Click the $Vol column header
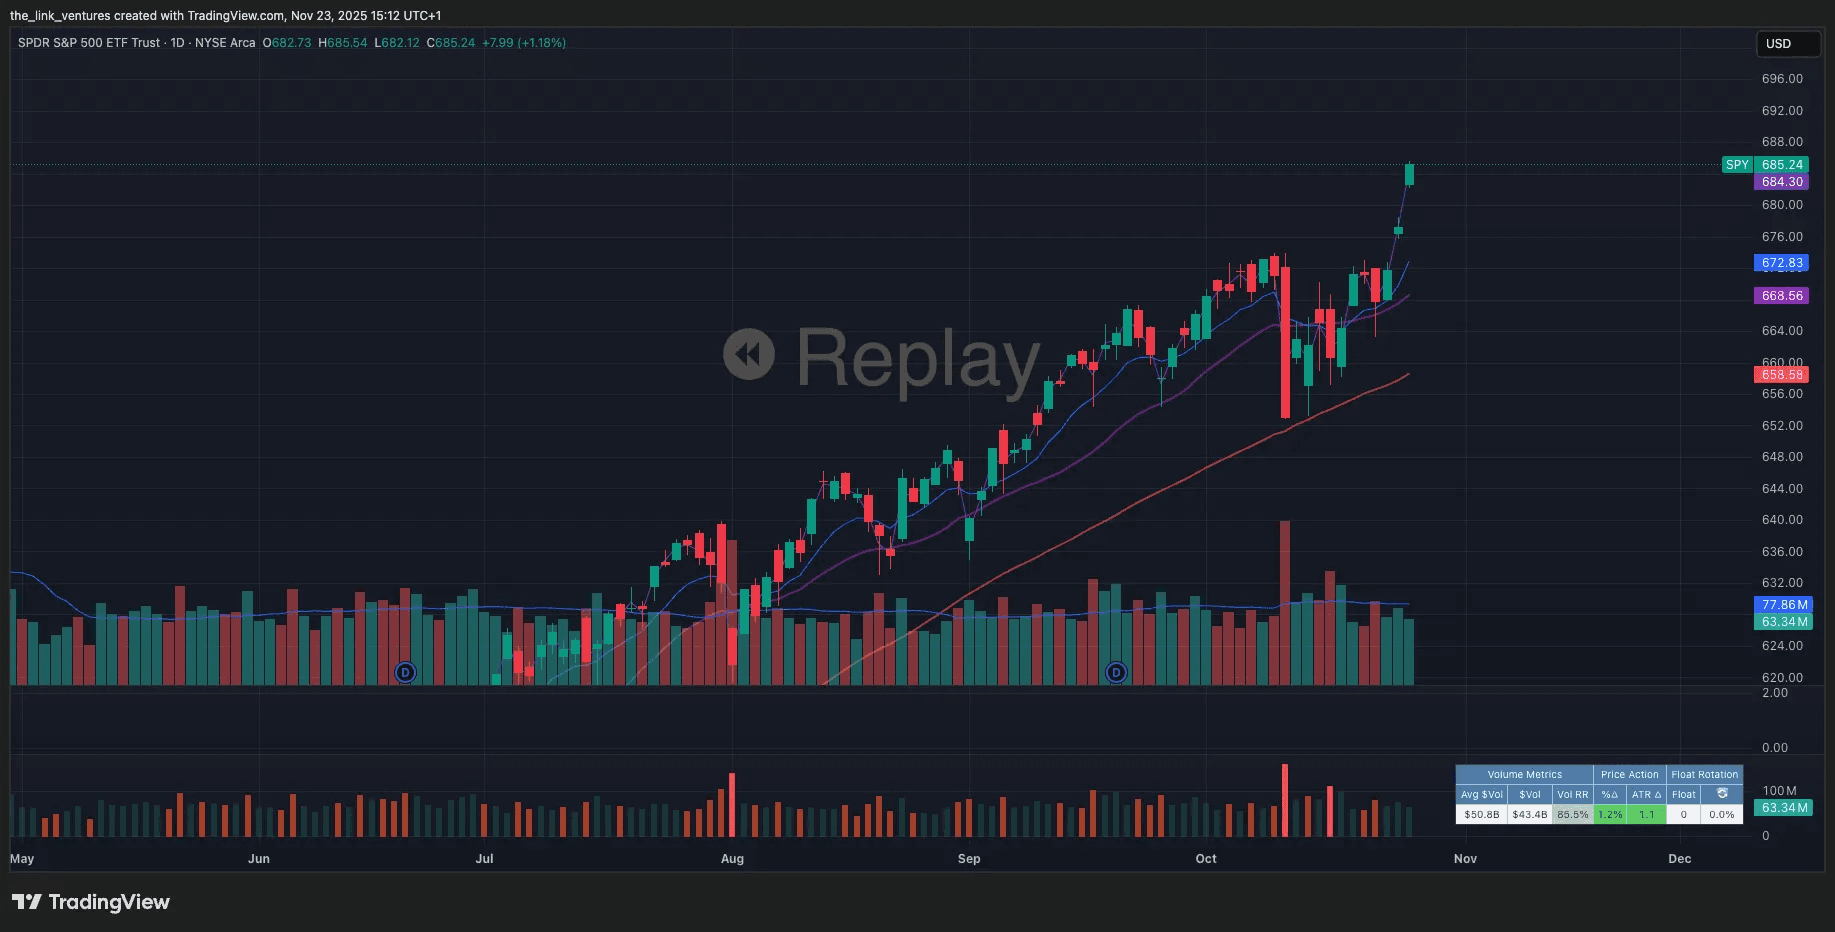Image resolution: width=1835 pixels, height=932 pixels. tap(1529, 795)
